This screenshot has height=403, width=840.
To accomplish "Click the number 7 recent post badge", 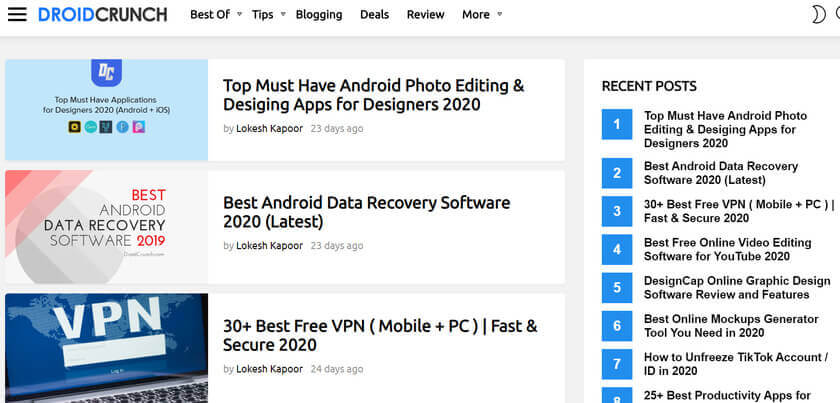I will pyautogui.click(x=617, y=364).
